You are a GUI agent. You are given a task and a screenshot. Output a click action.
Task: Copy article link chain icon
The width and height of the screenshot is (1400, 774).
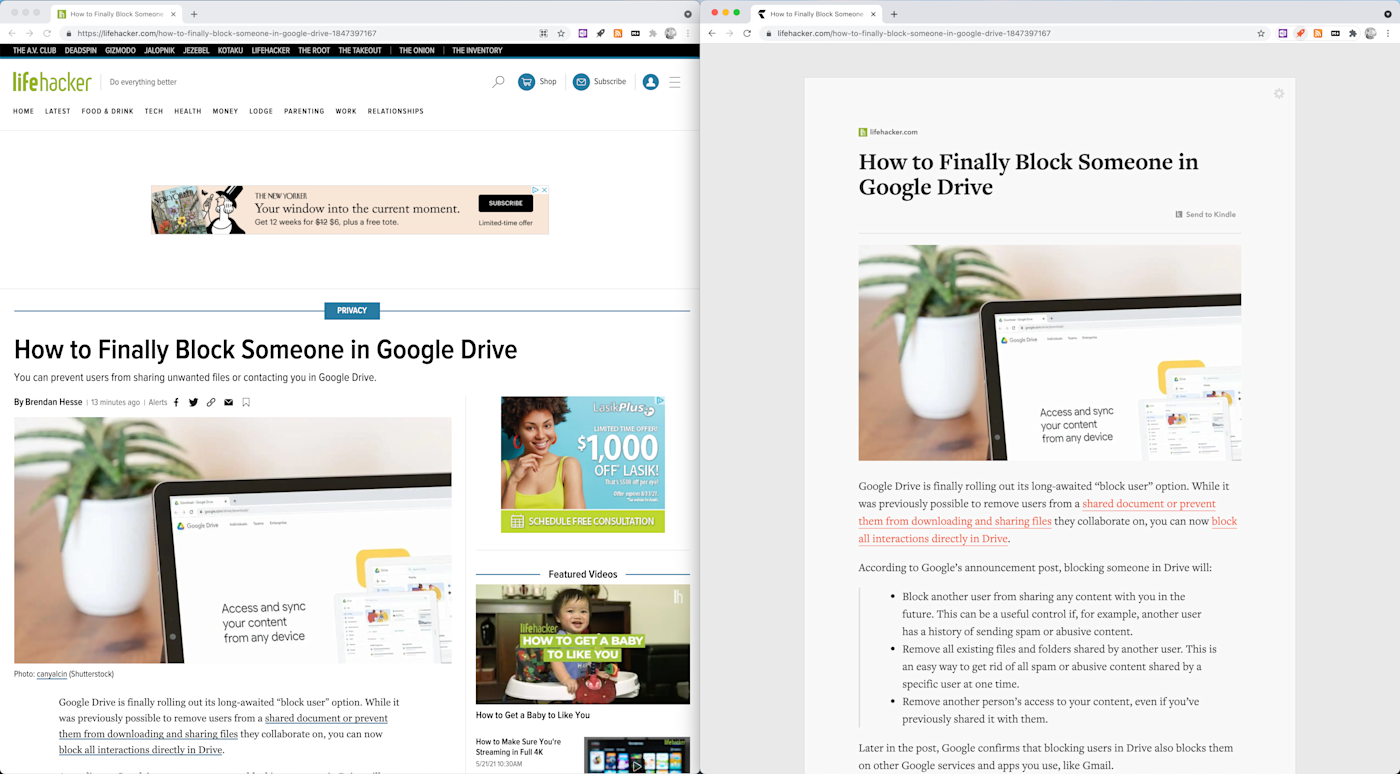211,402
